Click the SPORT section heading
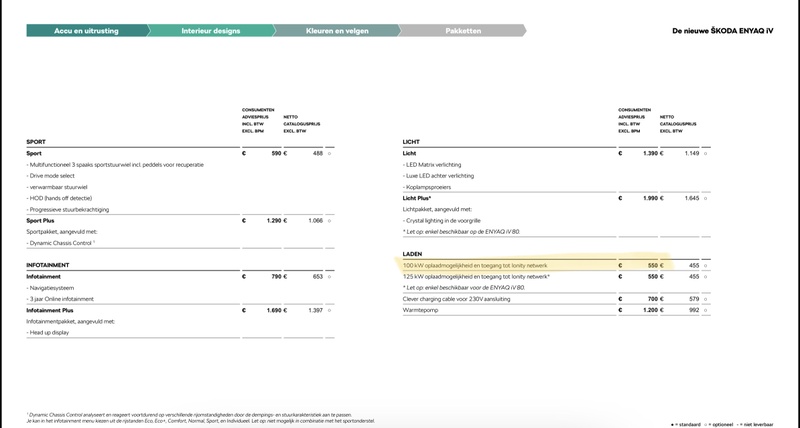This screenshot has width=800, height=428. 36,142
